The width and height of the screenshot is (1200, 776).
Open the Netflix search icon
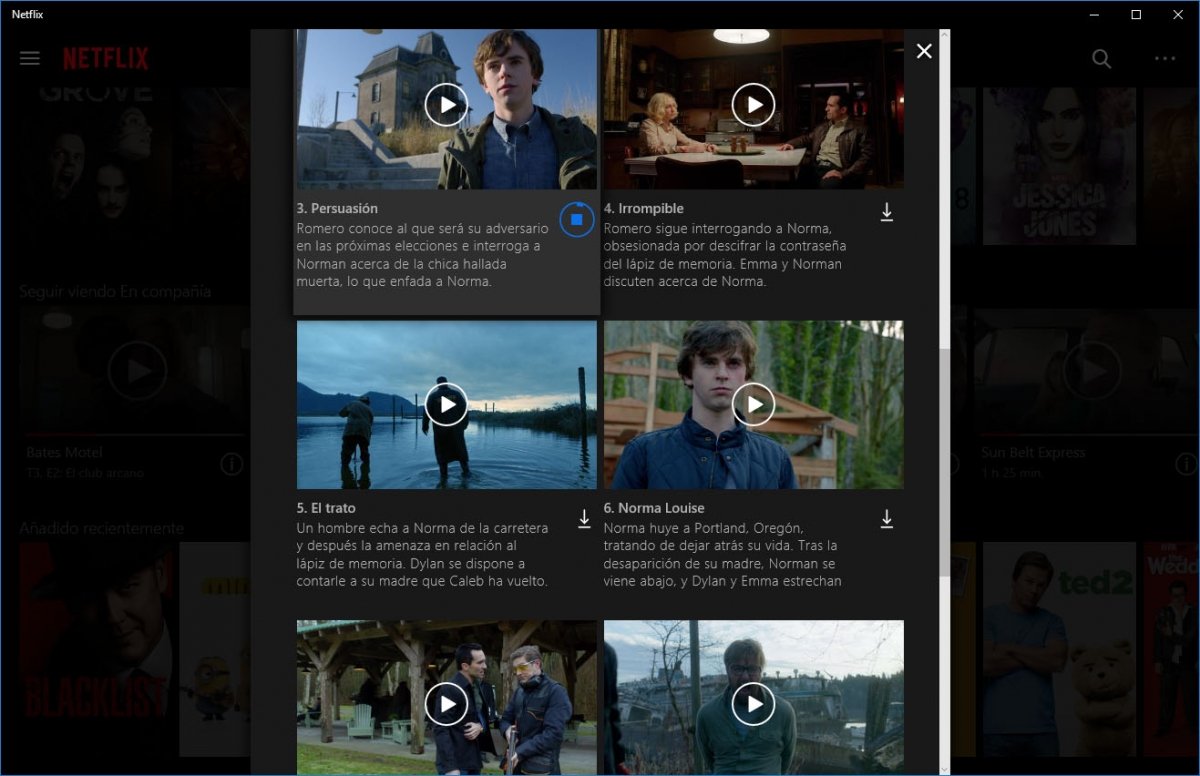pos(1101,58)
